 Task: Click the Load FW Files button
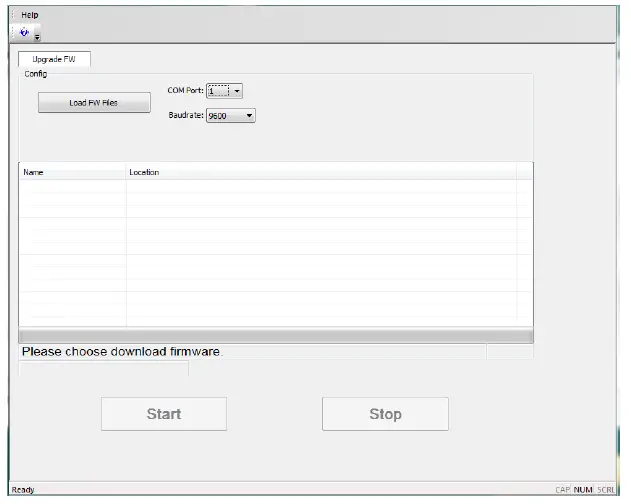point(94,103)
